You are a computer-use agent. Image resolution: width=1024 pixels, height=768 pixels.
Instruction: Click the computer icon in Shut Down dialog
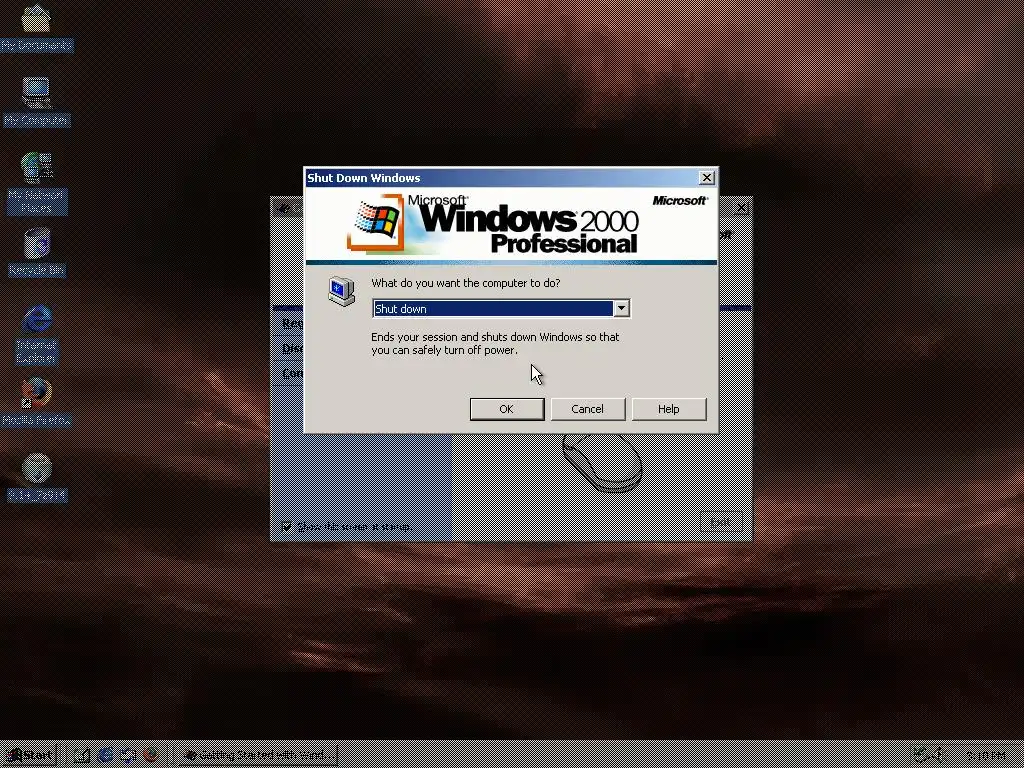[342, 291]
